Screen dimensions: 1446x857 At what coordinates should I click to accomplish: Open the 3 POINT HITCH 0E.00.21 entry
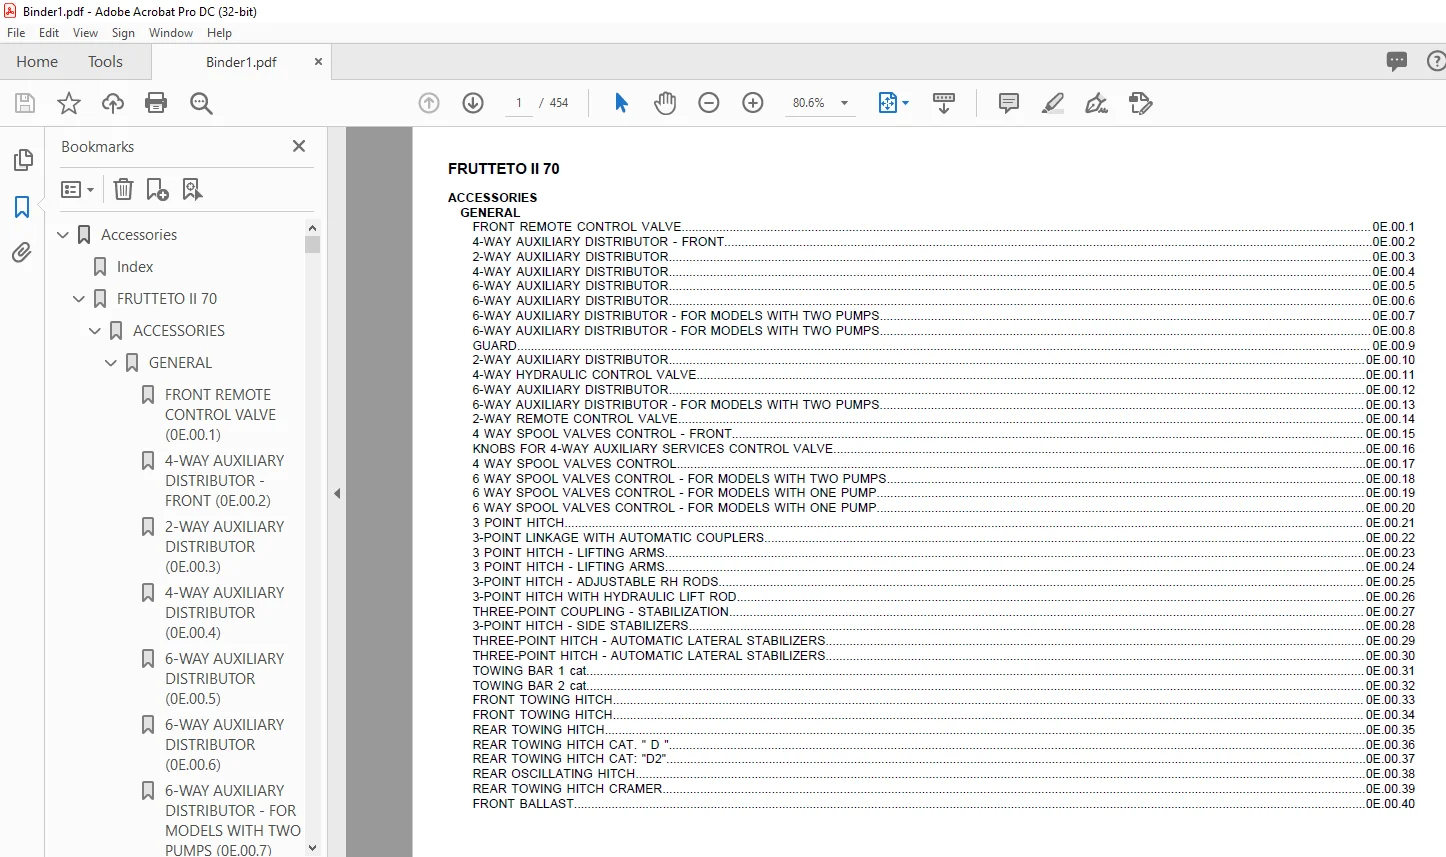coord(943,523)
